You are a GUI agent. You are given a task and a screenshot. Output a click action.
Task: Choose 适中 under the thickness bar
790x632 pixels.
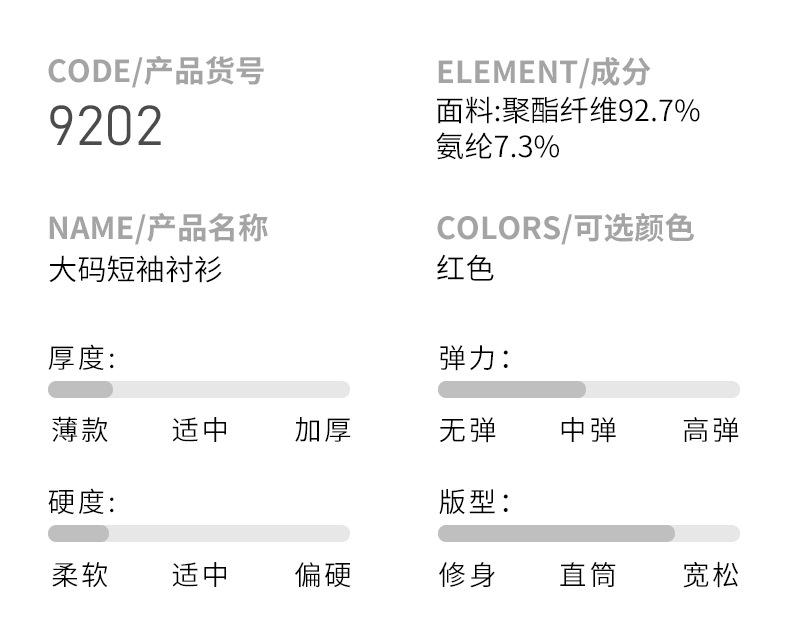tap(200, 431)
